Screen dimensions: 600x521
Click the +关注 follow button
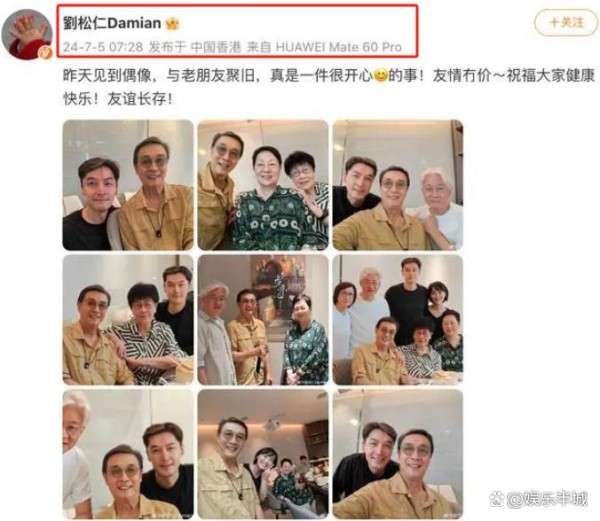click(x=566, y=23)
